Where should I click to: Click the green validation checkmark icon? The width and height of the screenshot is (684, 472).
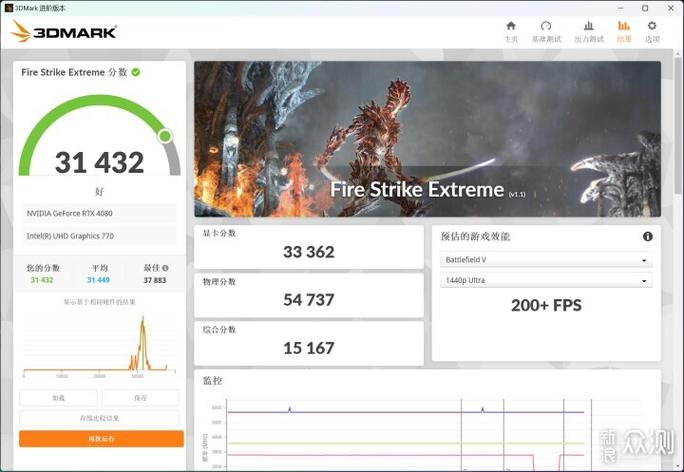(136, 72)
